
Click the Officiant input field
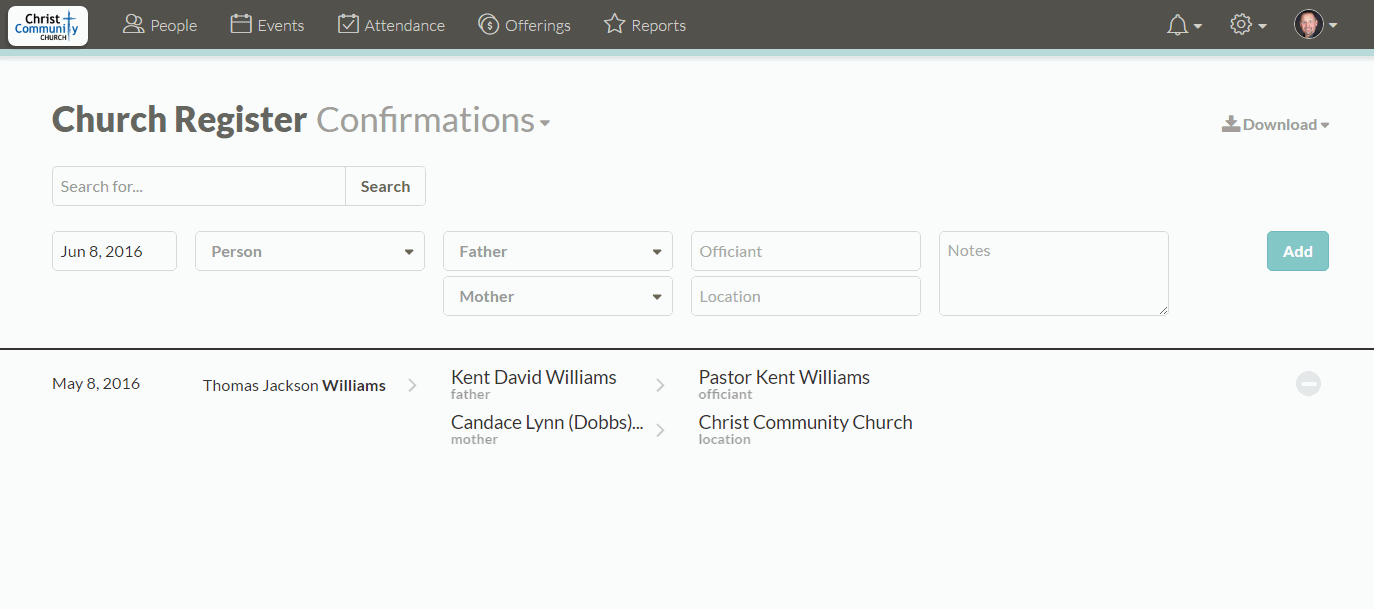805,252
